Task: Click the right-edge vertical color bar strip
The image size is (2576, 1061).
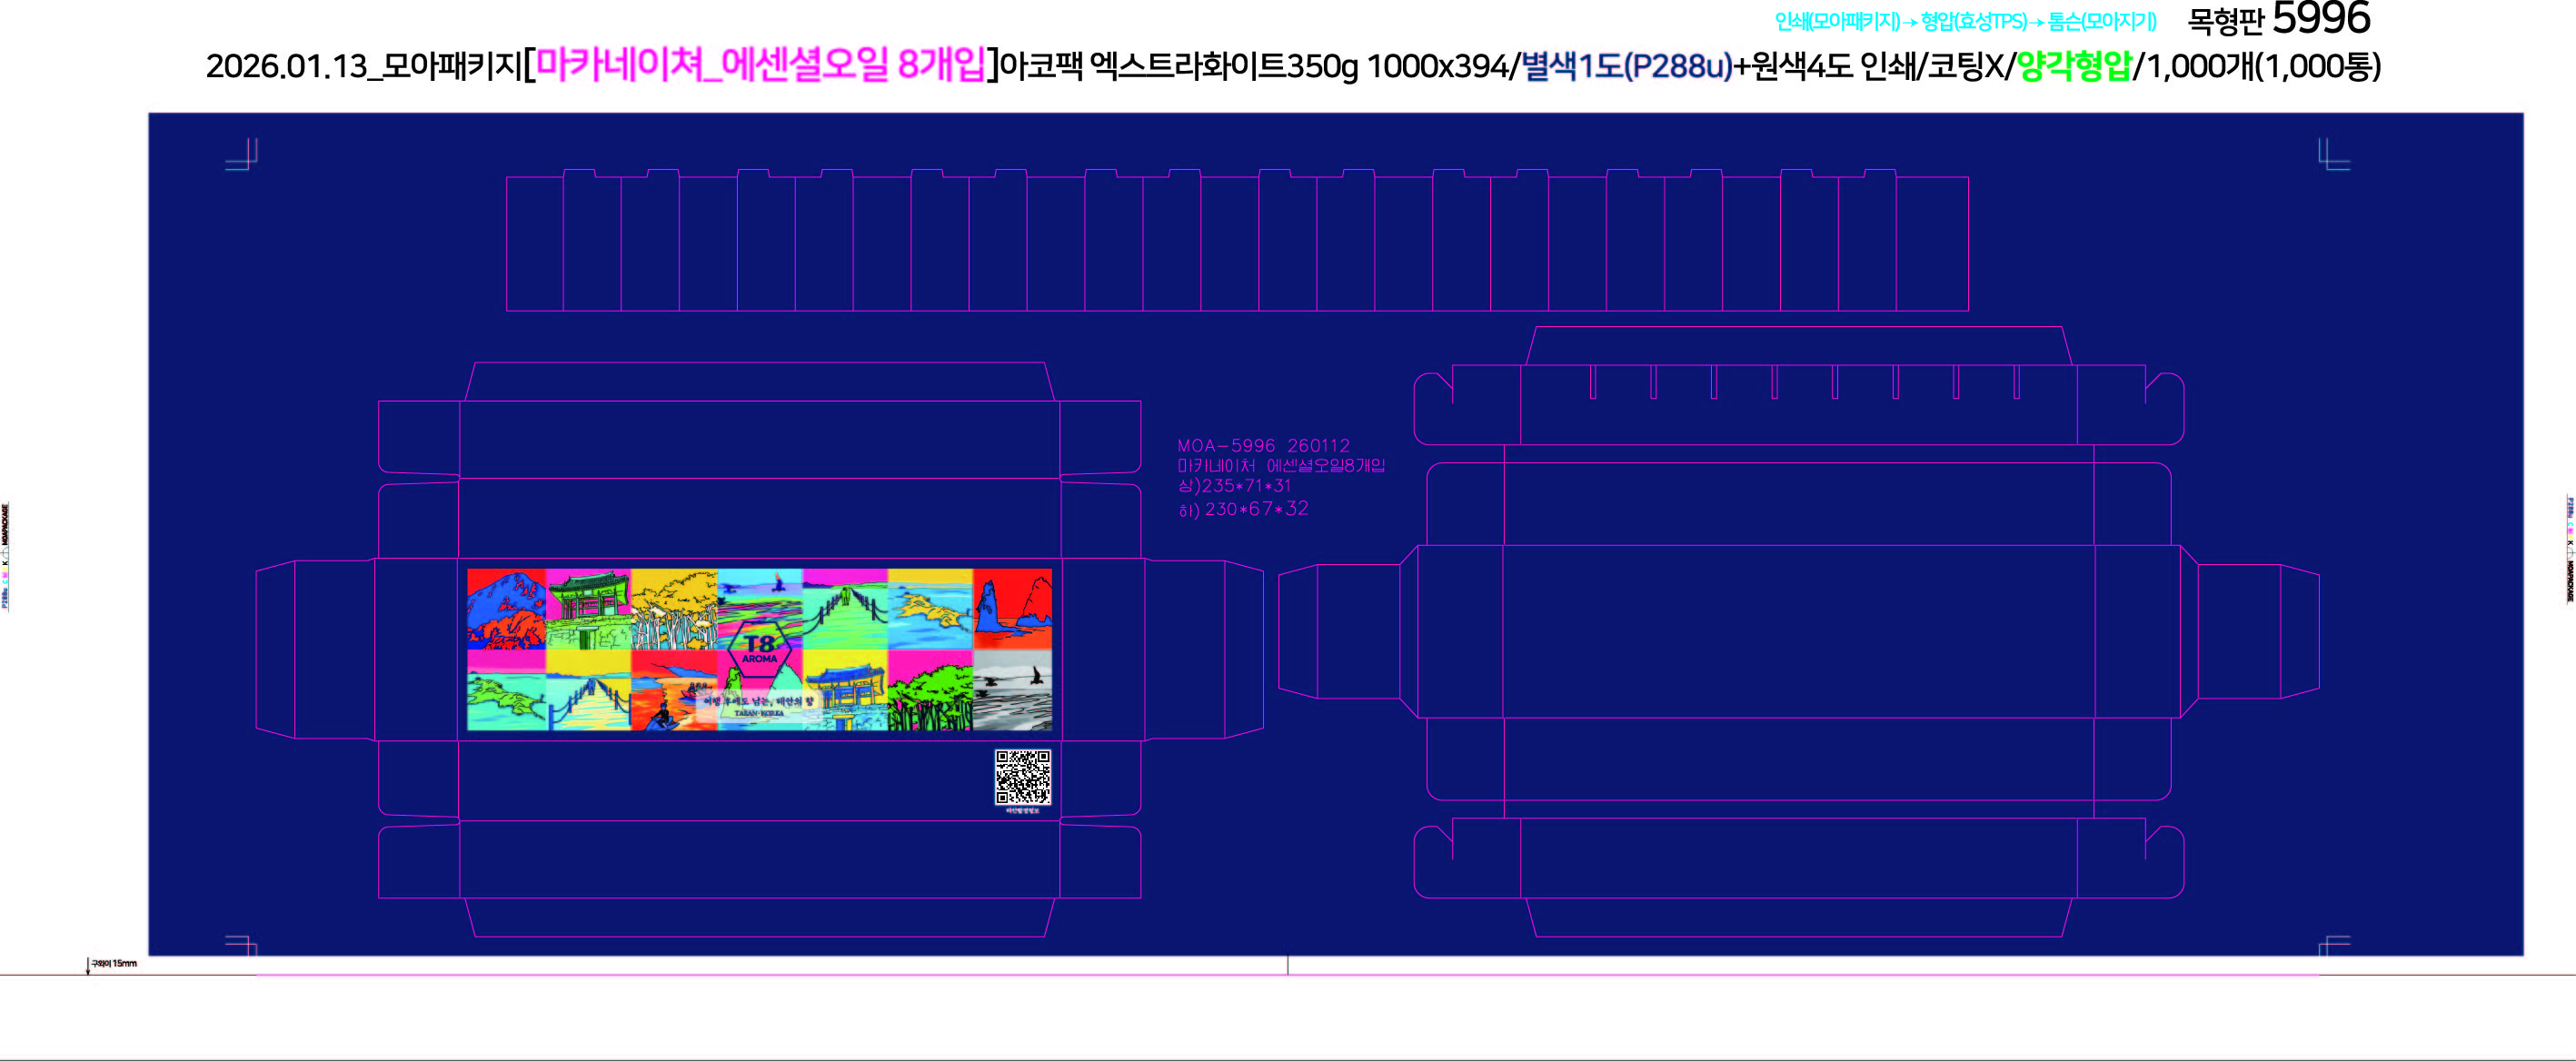Action: pos(2570,548)
